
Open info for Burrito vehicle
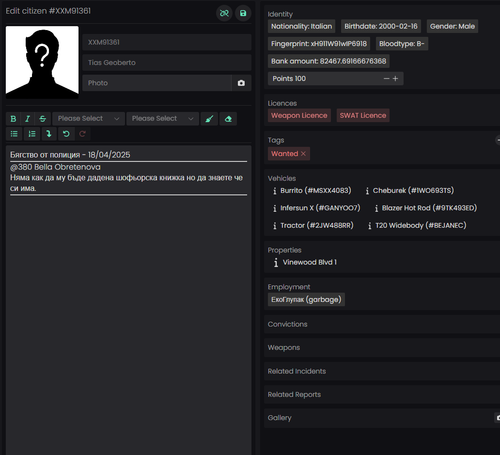pyautogui.click(x=275, y=191)
